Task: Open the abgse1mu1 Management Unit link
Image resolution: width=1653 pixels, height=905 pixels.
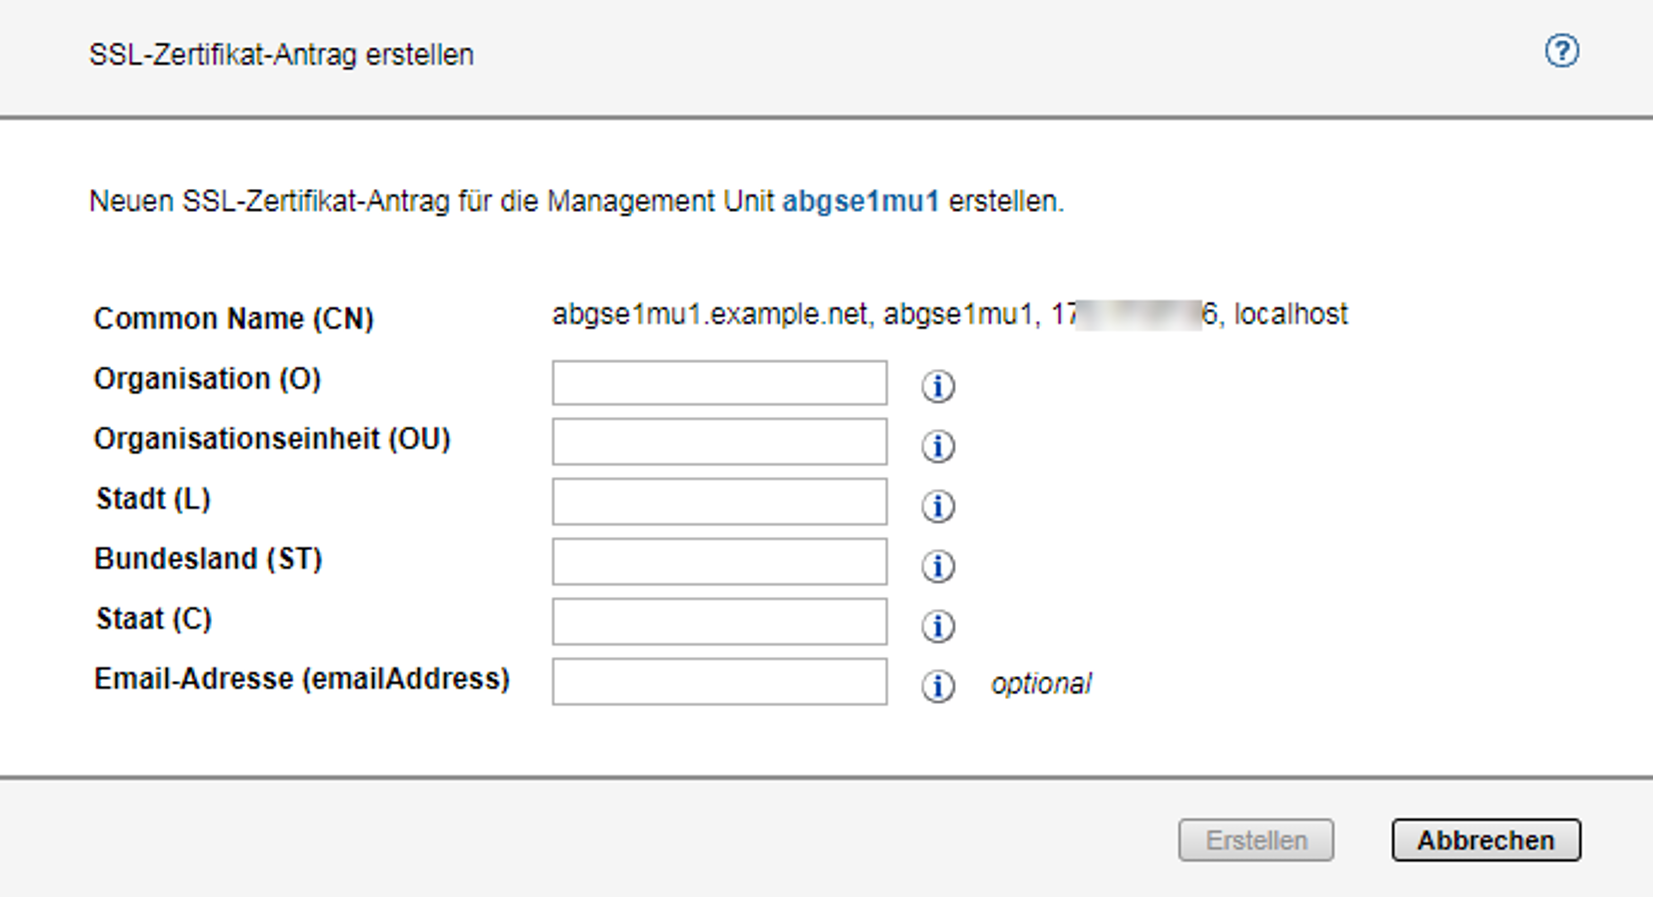Action: click(860, 202)
